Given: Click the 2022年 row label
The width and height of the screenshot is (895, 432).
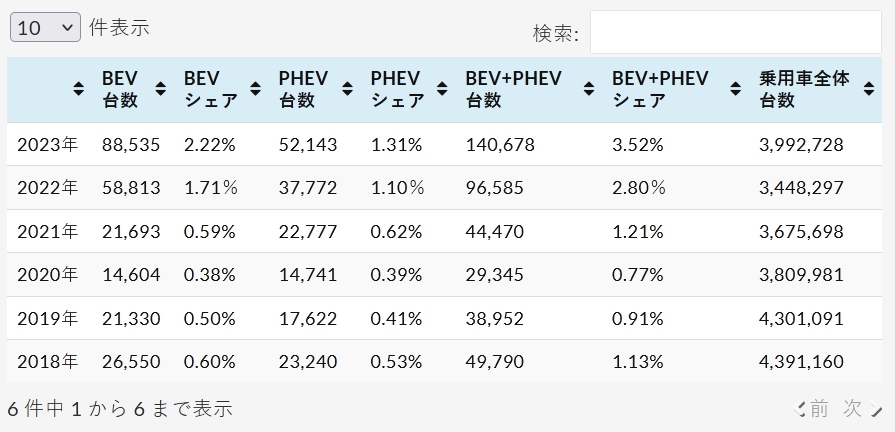Looking at the screenshot, I should pos(47,188).
